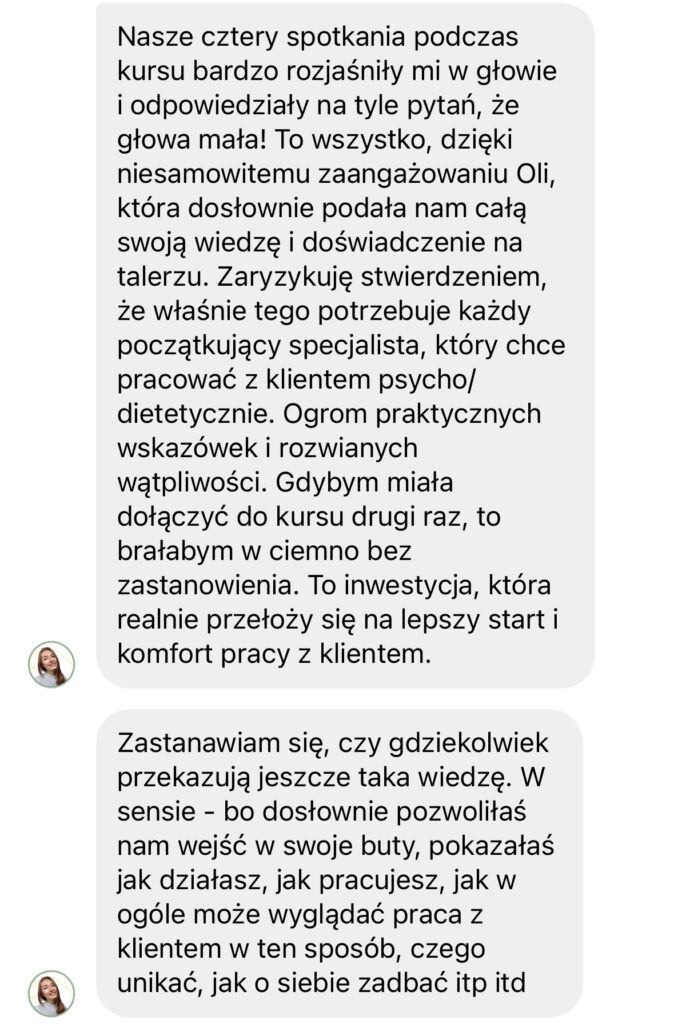This screenshot has width=674, height=1024.
Task: Open sender avatar beside the second message
Action: (x=52, y=993)
